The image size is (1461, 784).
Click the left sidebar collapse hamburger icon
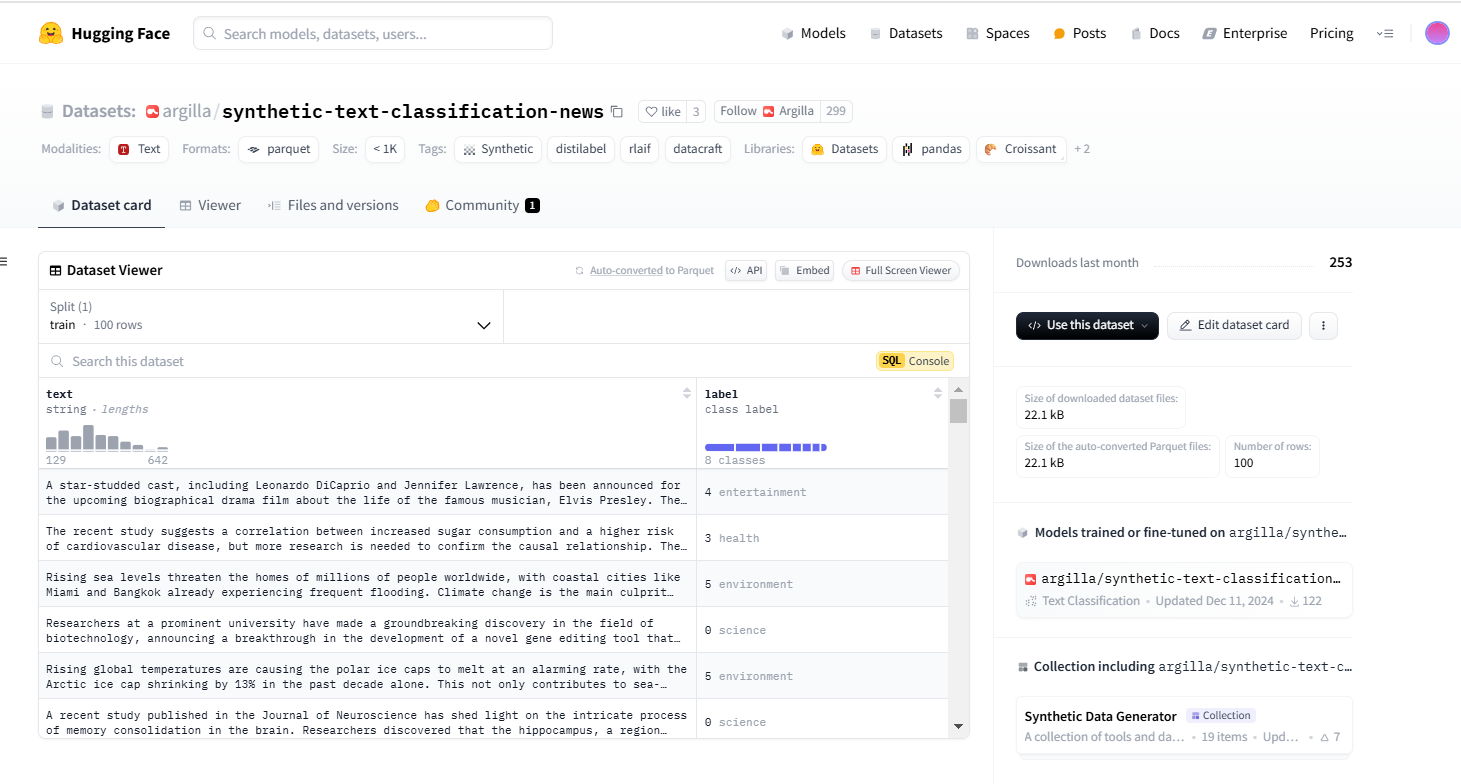pyautogui.click(x=4, y=262)
